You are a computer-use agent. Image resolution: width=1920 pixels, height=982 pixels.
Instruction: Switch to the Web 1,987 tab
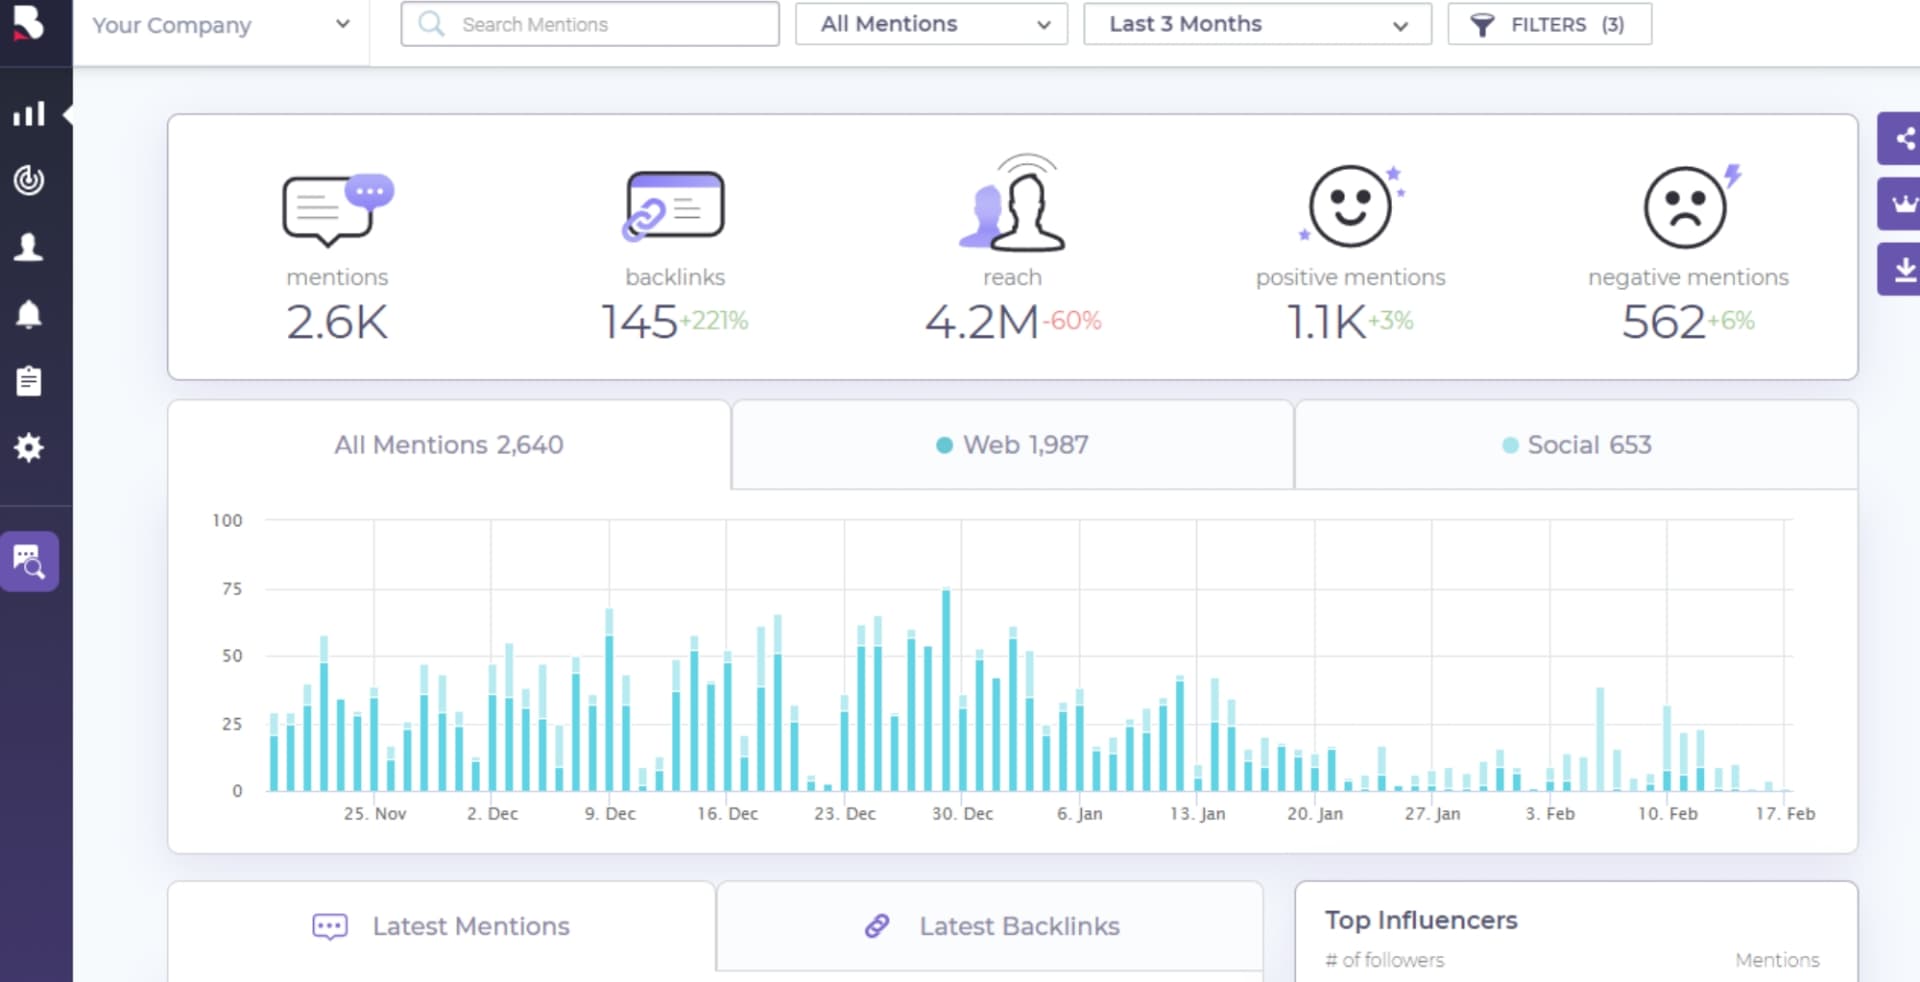1012,445
